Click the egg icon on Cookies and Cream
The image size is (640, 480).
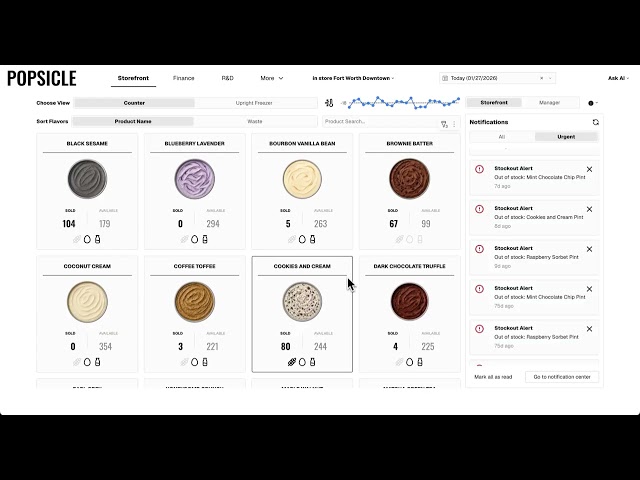pos(302,362)
